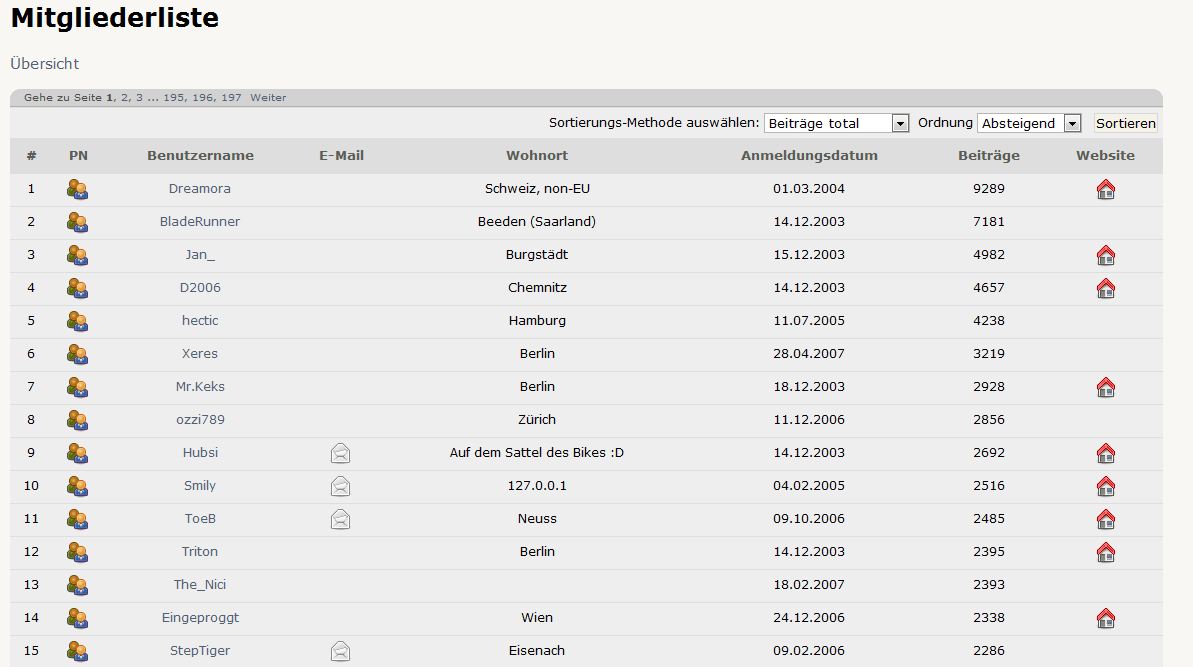This screenshot has width=1193, height=667.
Task: Open the Sortierungs-Methode dropdown
Action: 836,123
